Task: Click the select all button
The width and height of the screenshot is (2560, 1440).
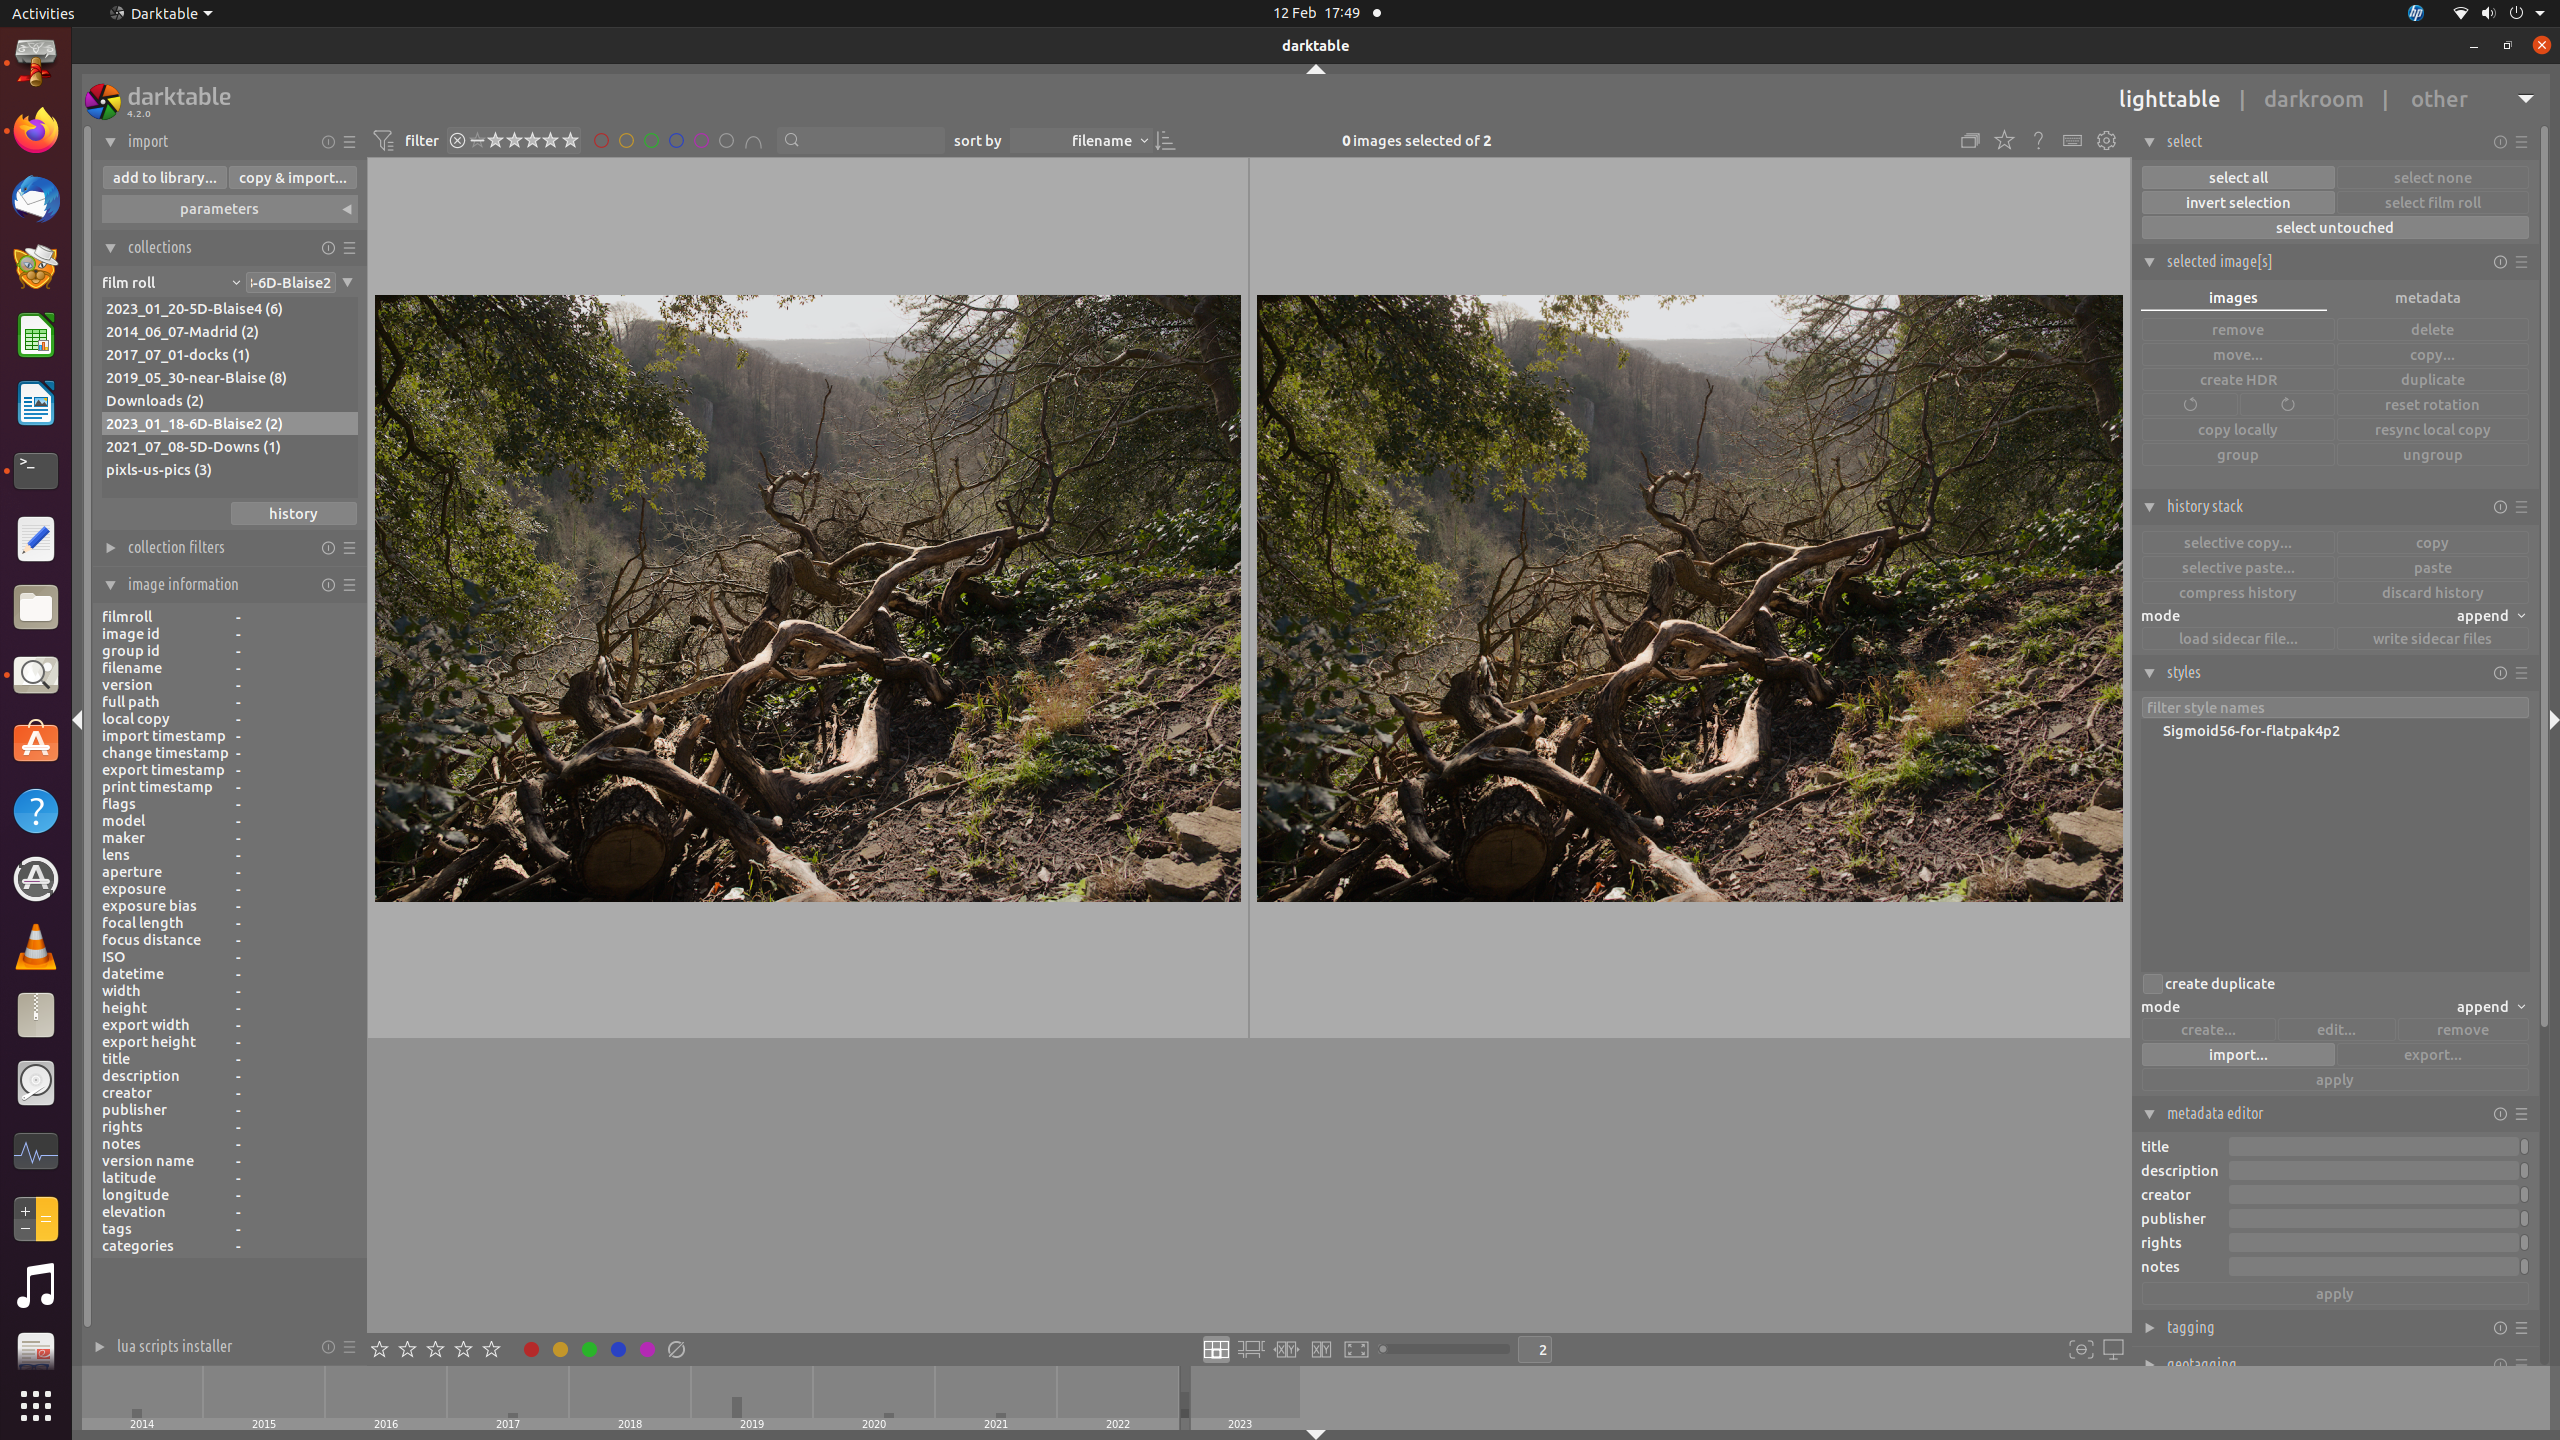Action: pos(2237,178)
